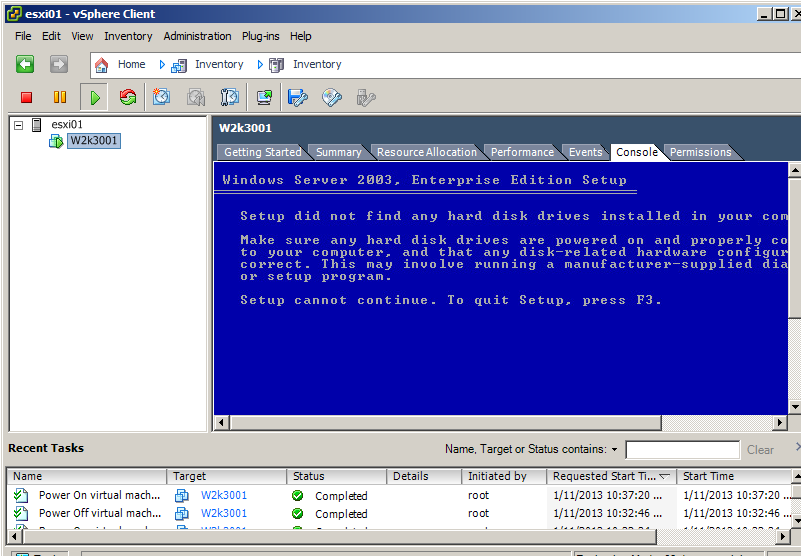
Task: Click the revert to snapshot icon
Action: pos(196,97)
